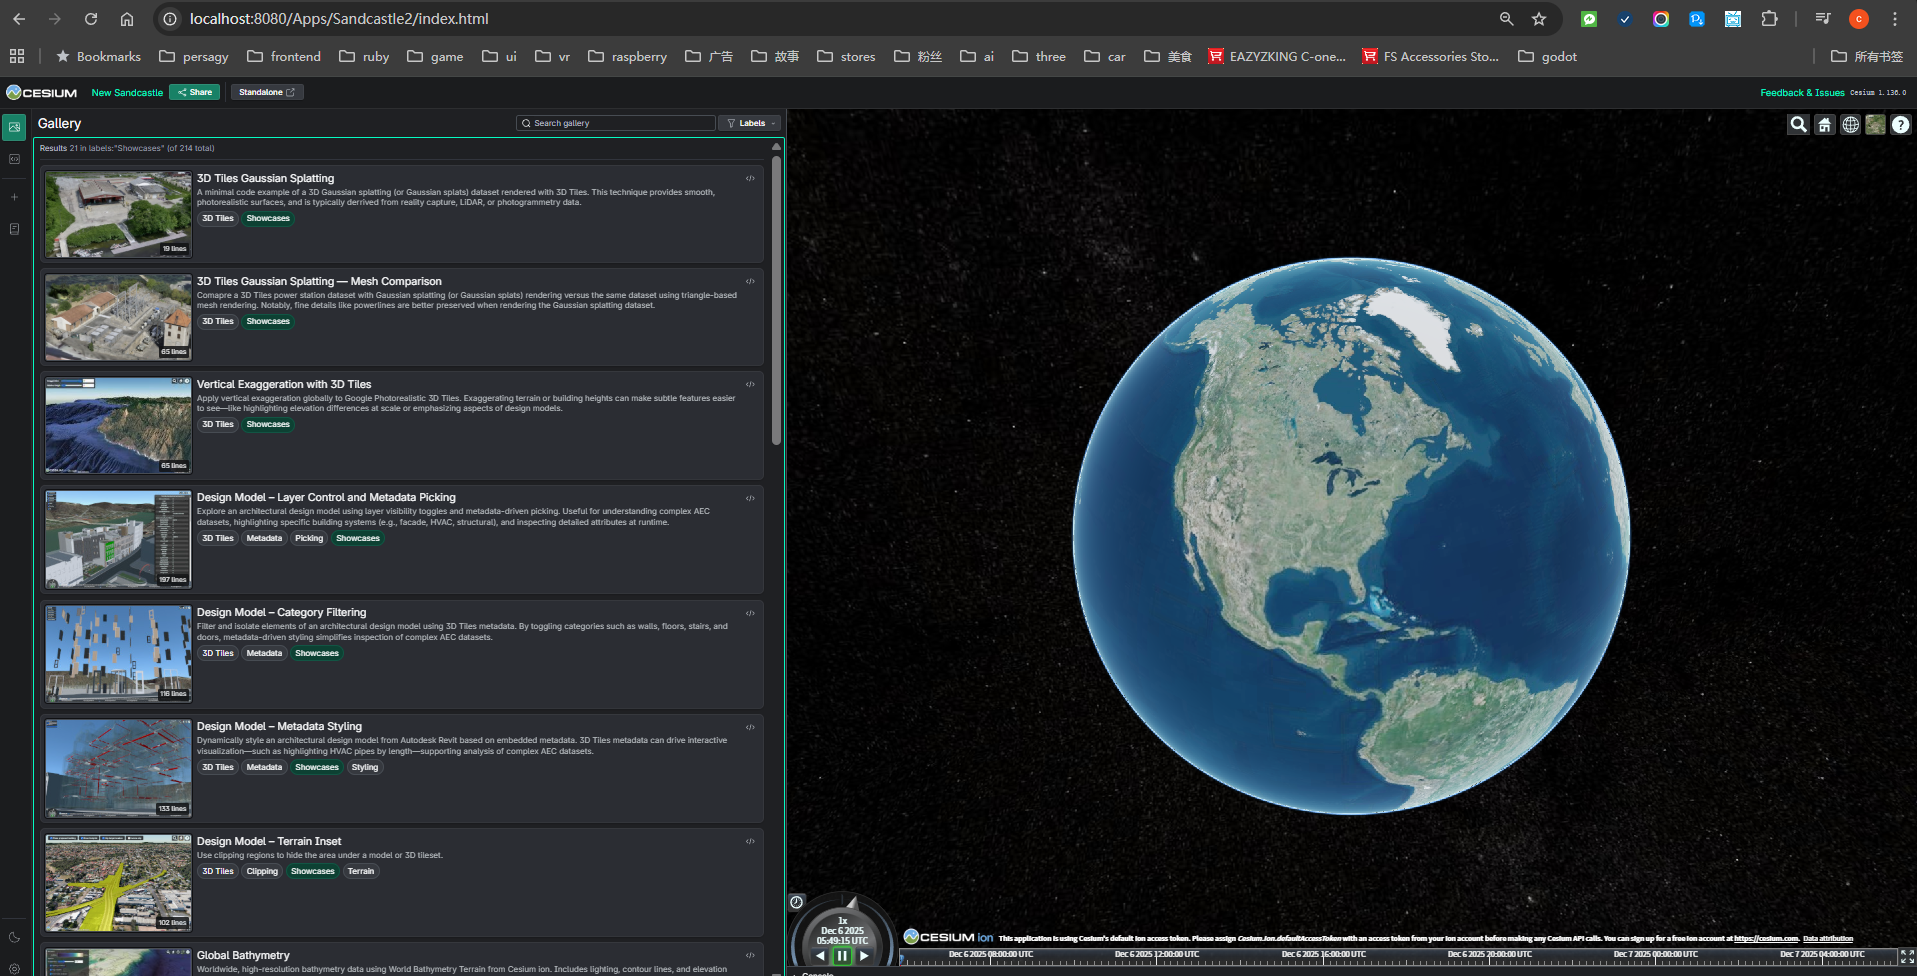Open the 所有书签 all bookmarks folder
The image size is (1917, 976).
coord(1867,57)
